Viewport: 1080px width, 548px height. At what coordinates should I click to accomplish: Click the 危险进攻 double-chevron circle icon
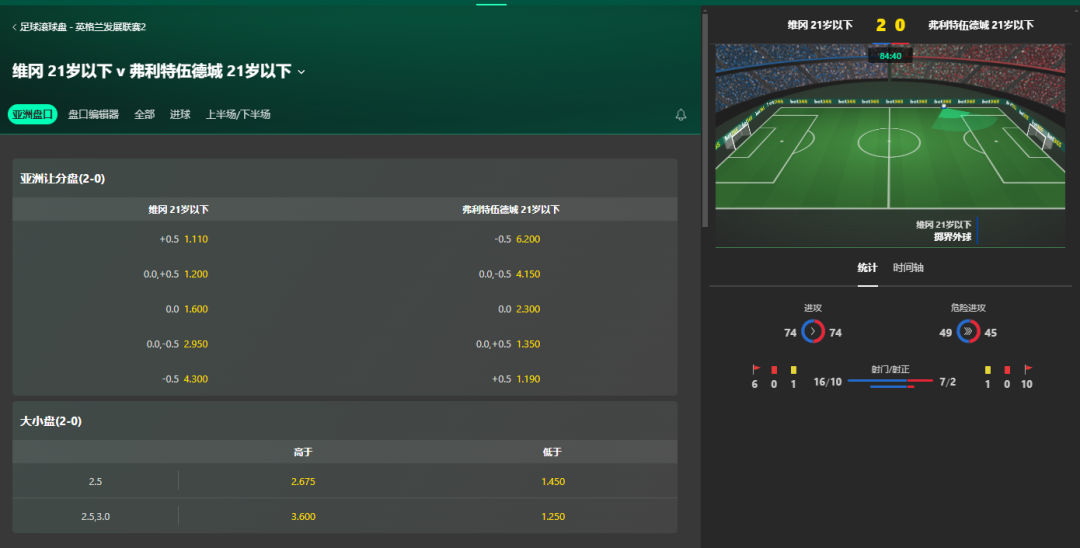point(968,332)
